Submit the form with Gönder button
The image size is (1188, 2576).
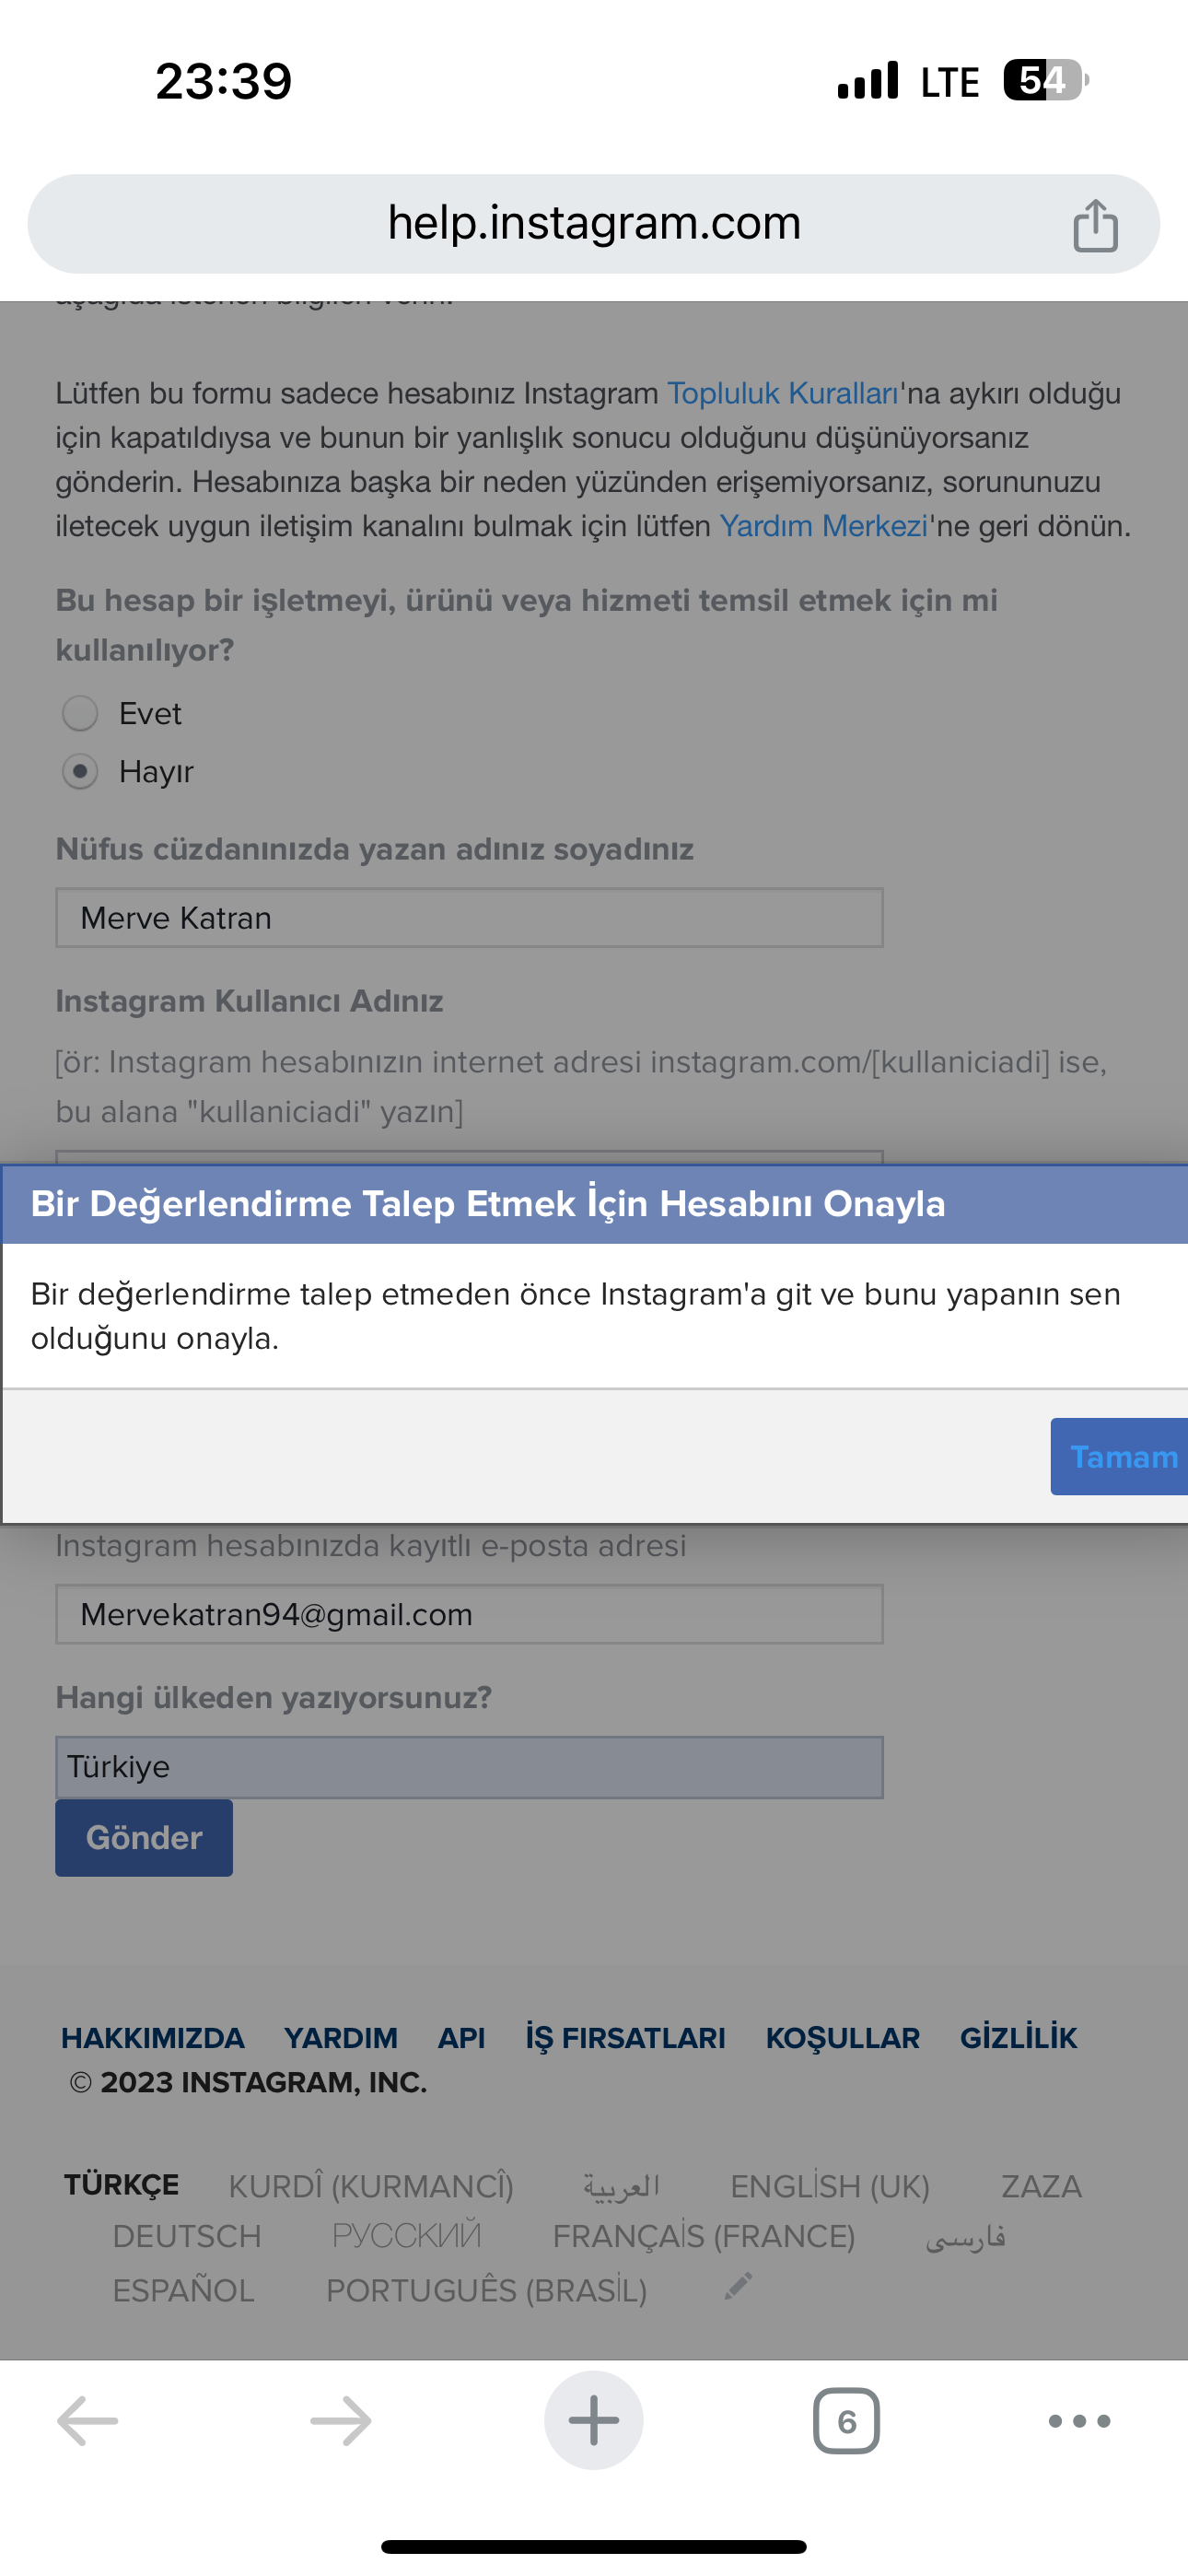(x=144, y=1838)
